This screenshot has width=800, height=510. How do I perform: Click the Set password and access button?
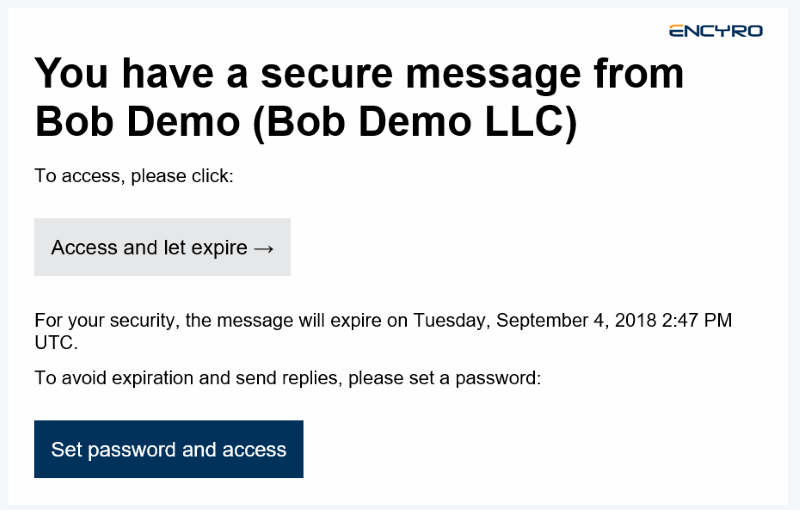coord(169,449)
